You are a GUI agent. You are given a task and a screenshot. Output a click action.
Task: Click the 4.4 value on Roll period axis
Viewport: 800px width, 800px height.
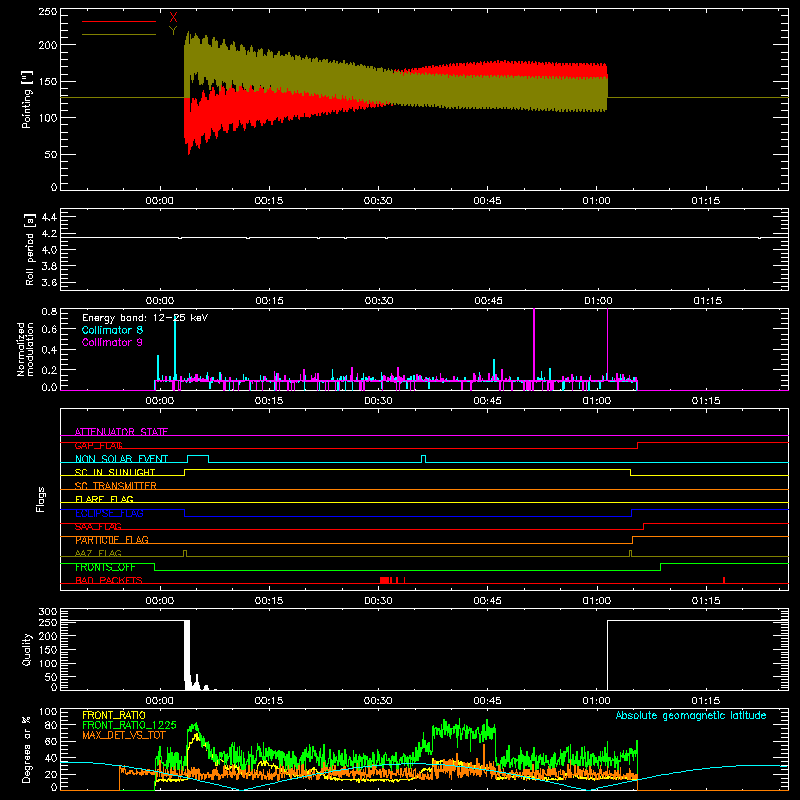click(49, 217)
